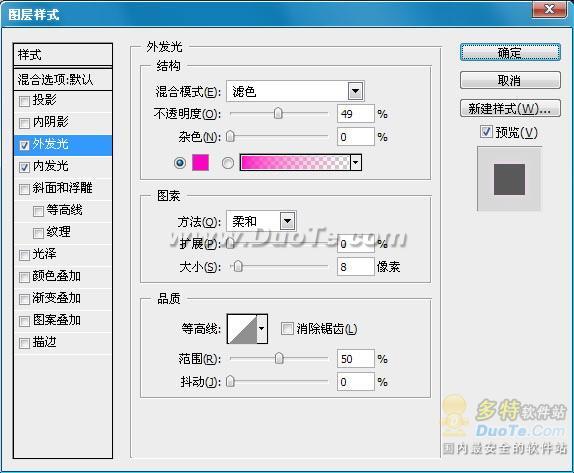Enable the 光泽 satin checkbox

click(x=24, y=255)
